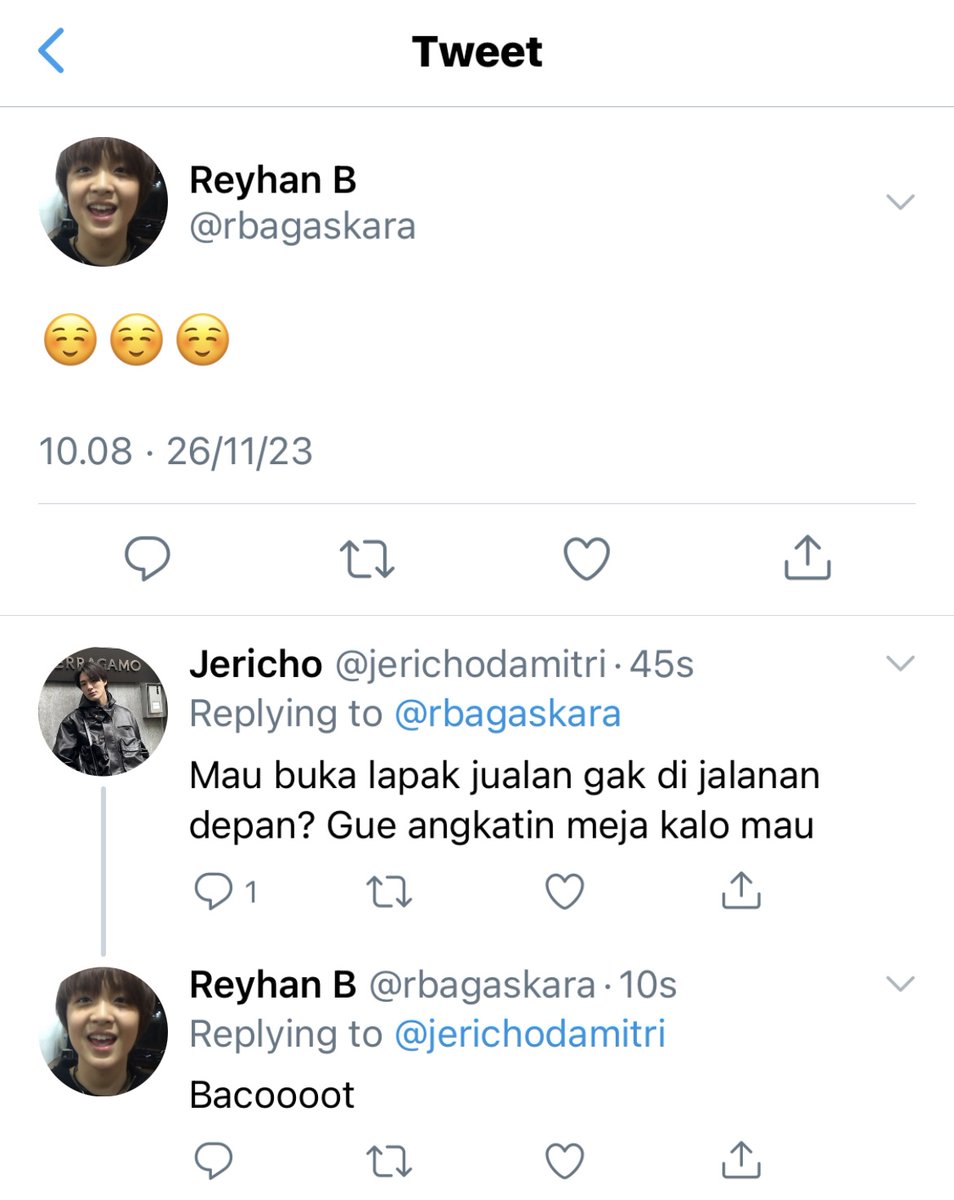Like the main tweet by Reyhan B
The height and width of the screenshot is (1200, 954).
587,559
